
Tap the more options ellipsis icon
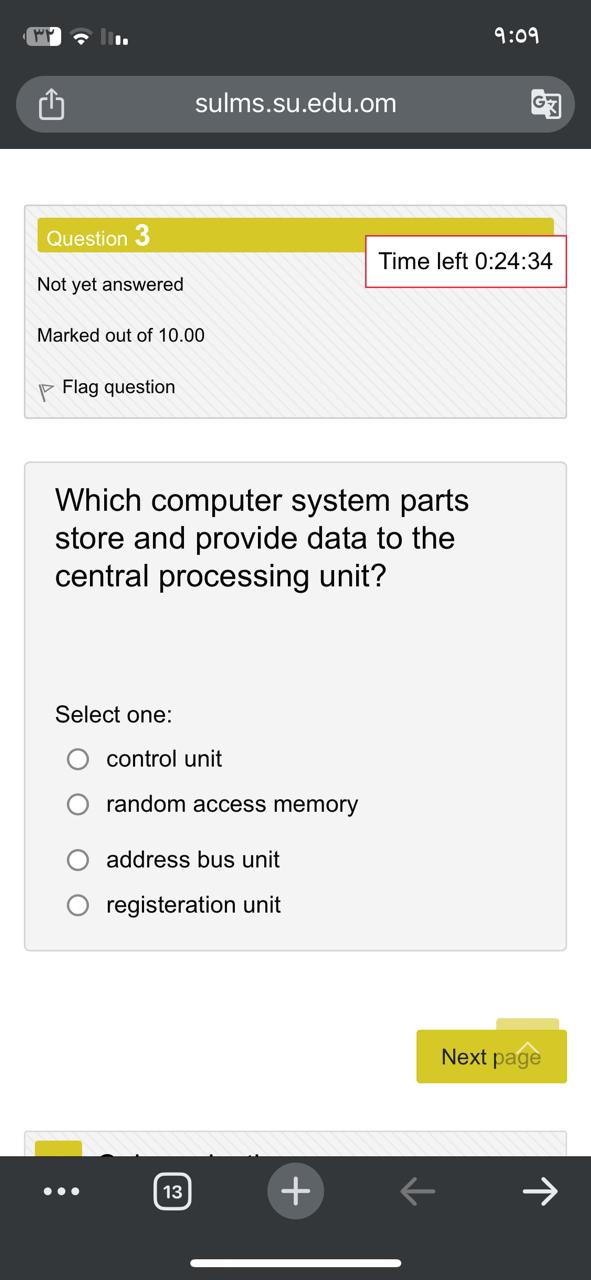pos(62,1191)
